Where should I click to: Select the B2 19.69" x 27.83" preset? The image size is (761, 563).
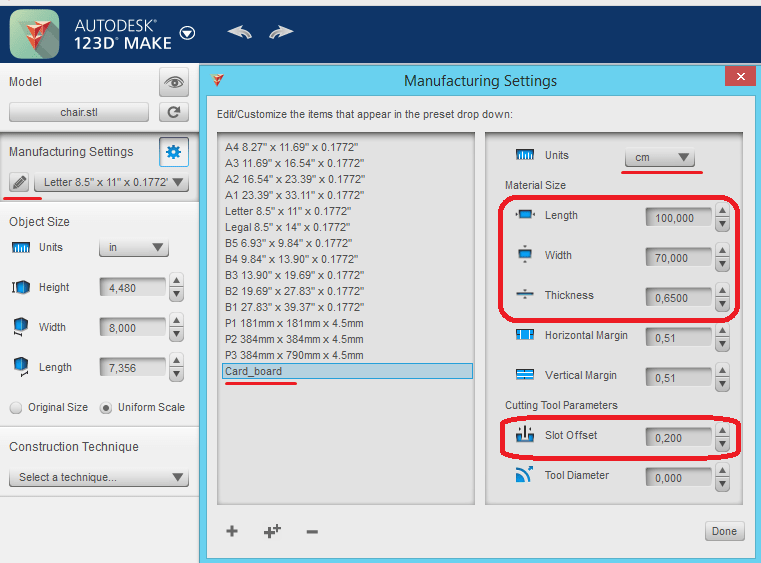click(294, 291)
